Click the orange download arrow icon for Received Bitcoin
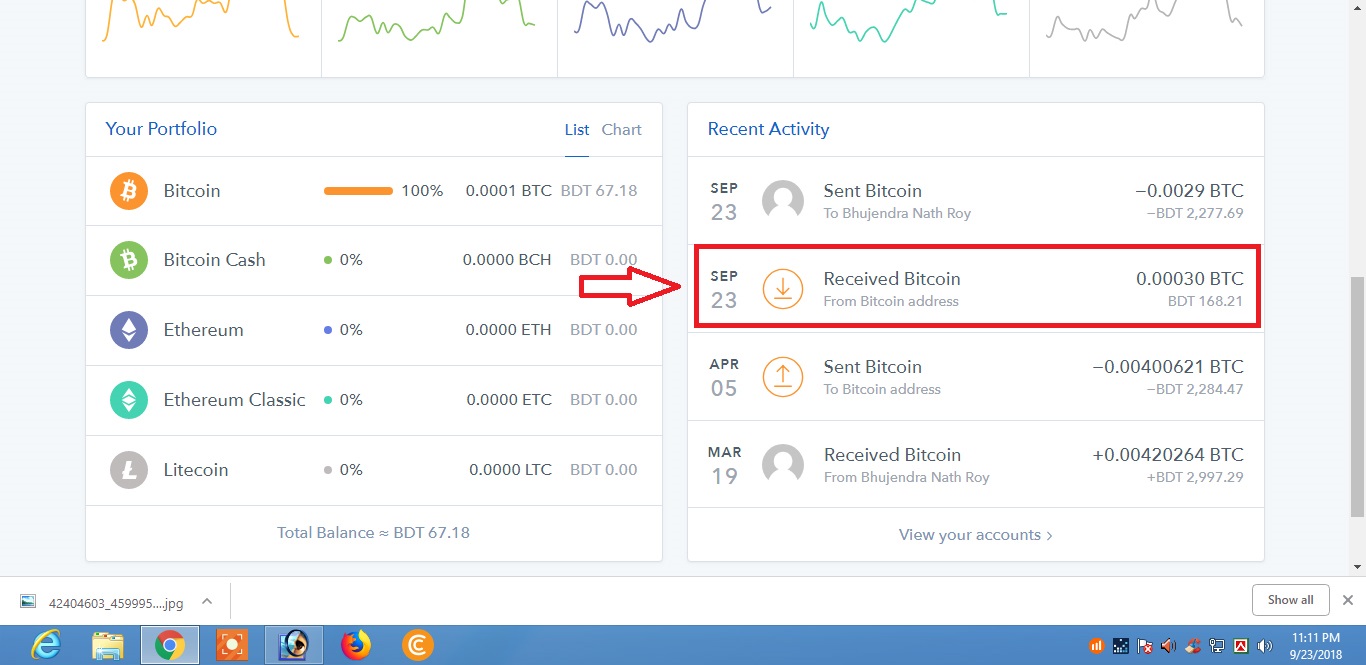Viewport: 1366px width, 665px height. click(x=783, y=289)
